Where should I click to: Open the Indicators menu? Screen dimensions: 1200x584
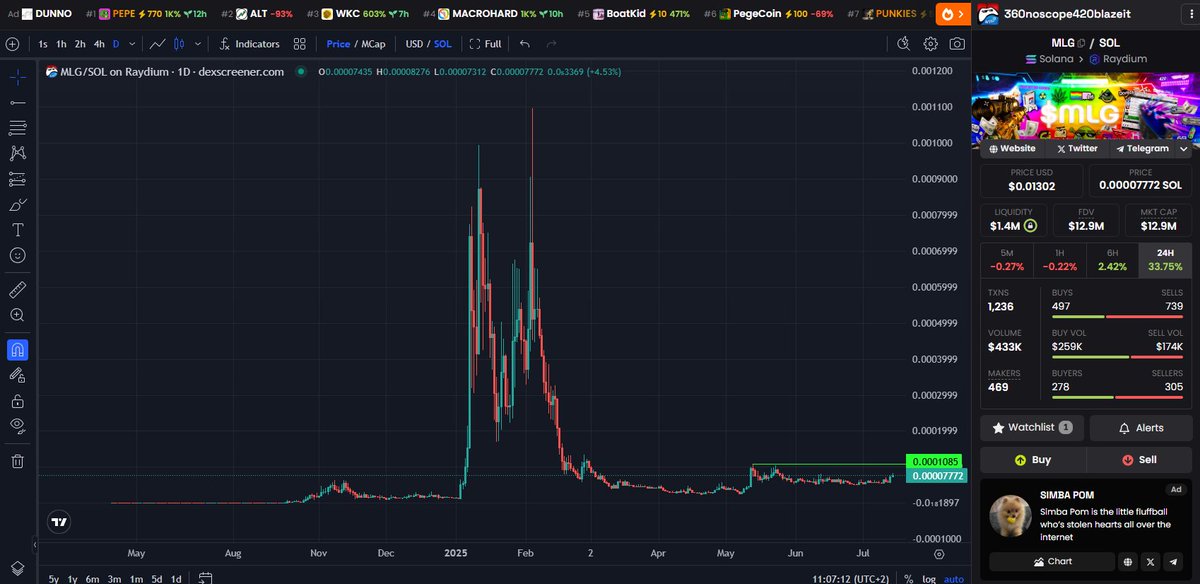249,44
